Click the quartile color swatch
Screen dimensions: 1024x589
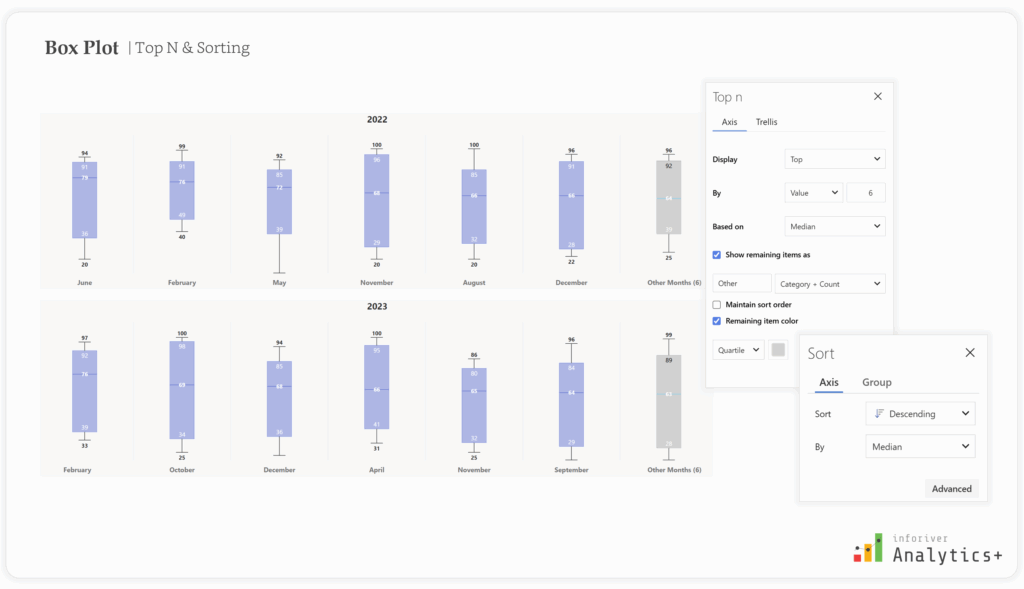pyautogui.click(x=778, y=349)
